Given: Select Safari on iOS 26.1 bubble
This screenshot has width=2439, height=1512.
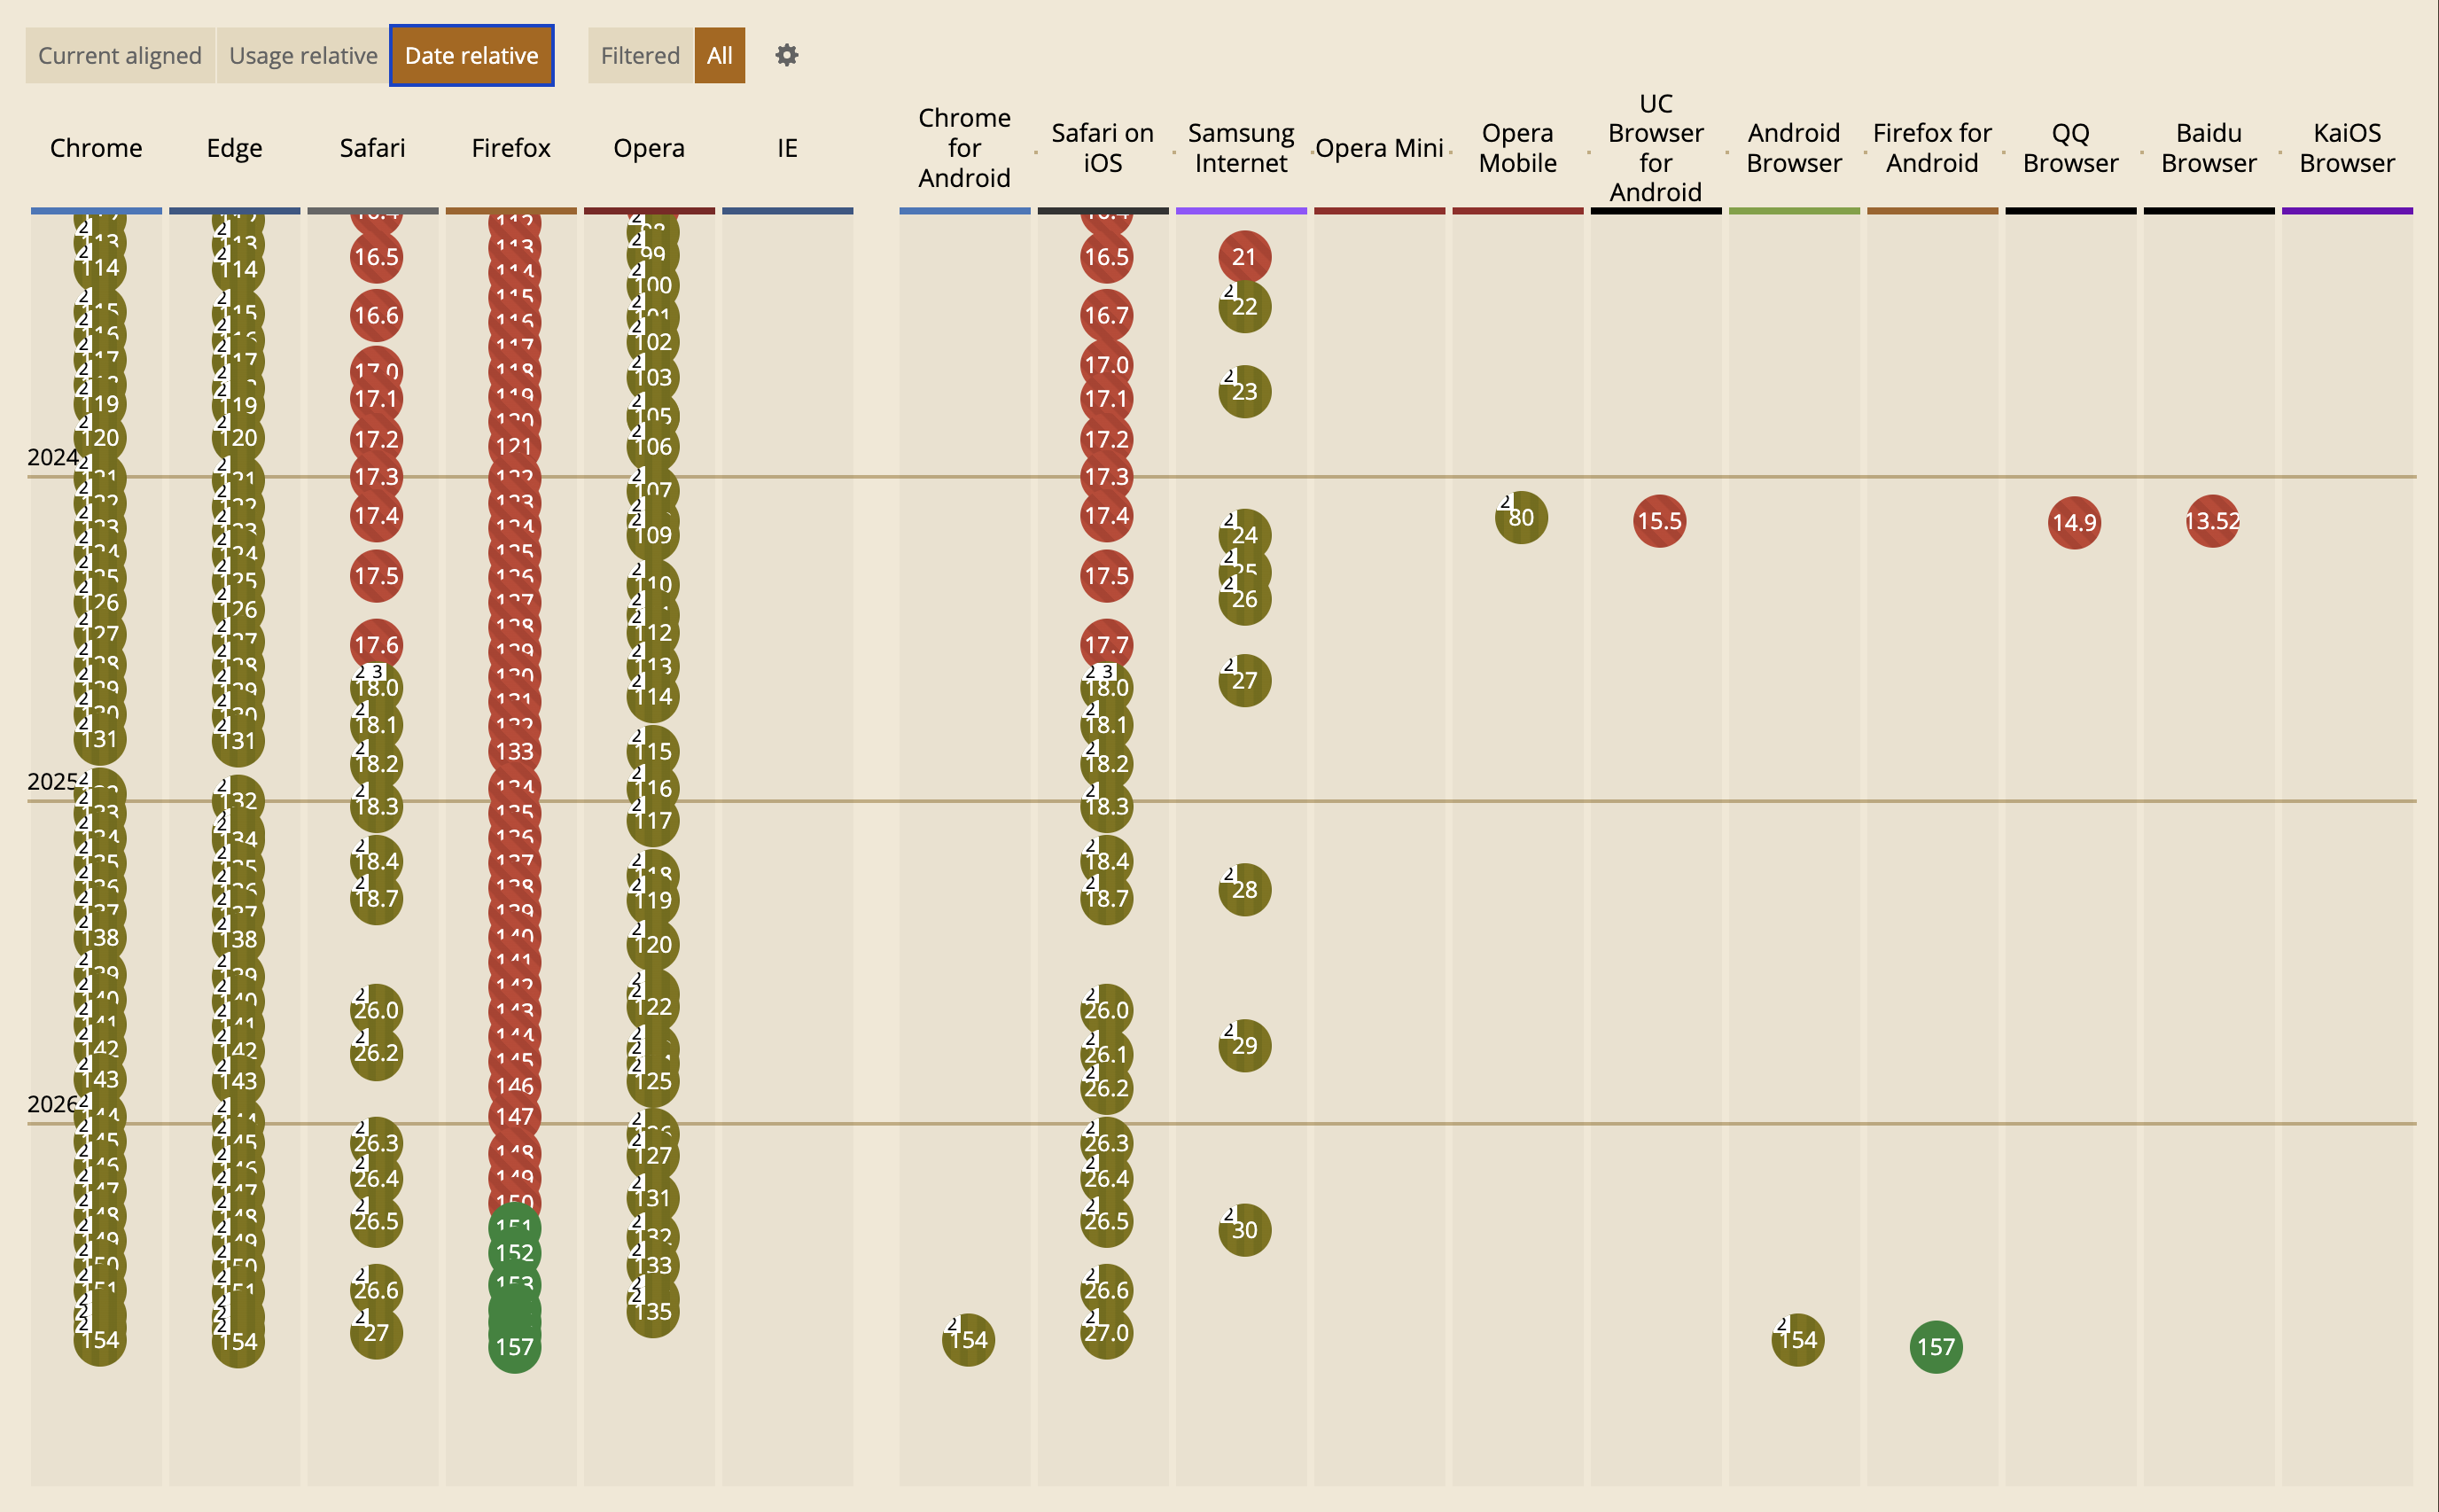Looking at the screenshot, I should [1106, 1054].
